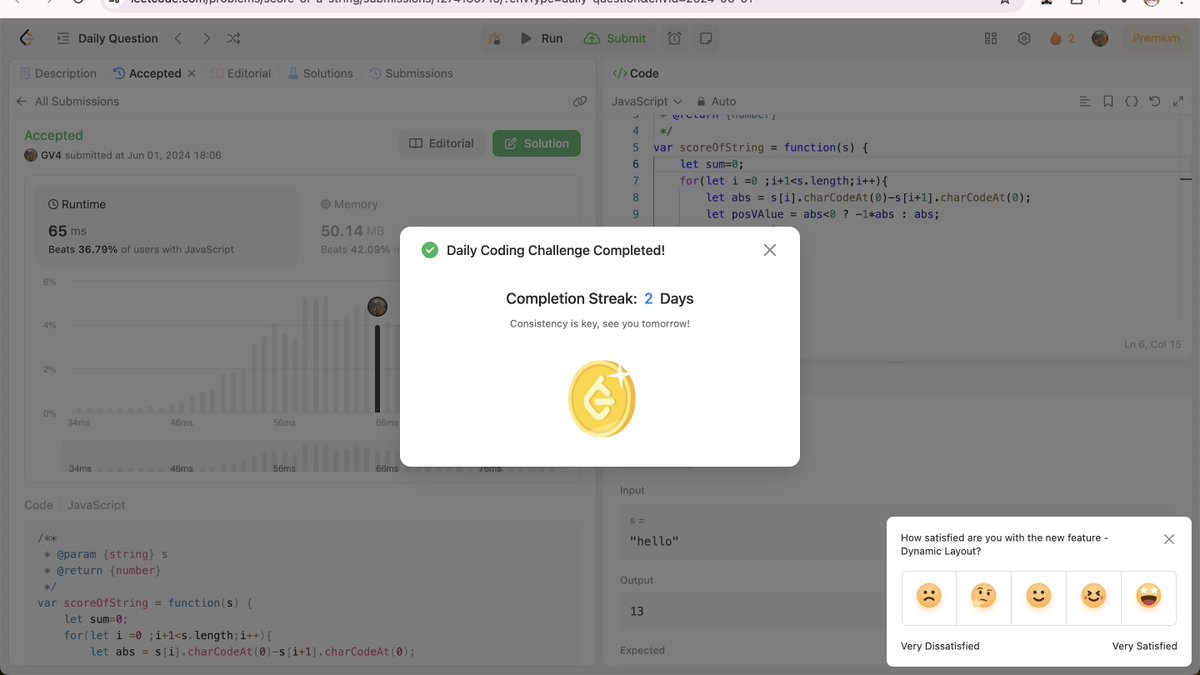
Task: Pick the neutral emoji on satisfaction scale
Action: 1038,597
